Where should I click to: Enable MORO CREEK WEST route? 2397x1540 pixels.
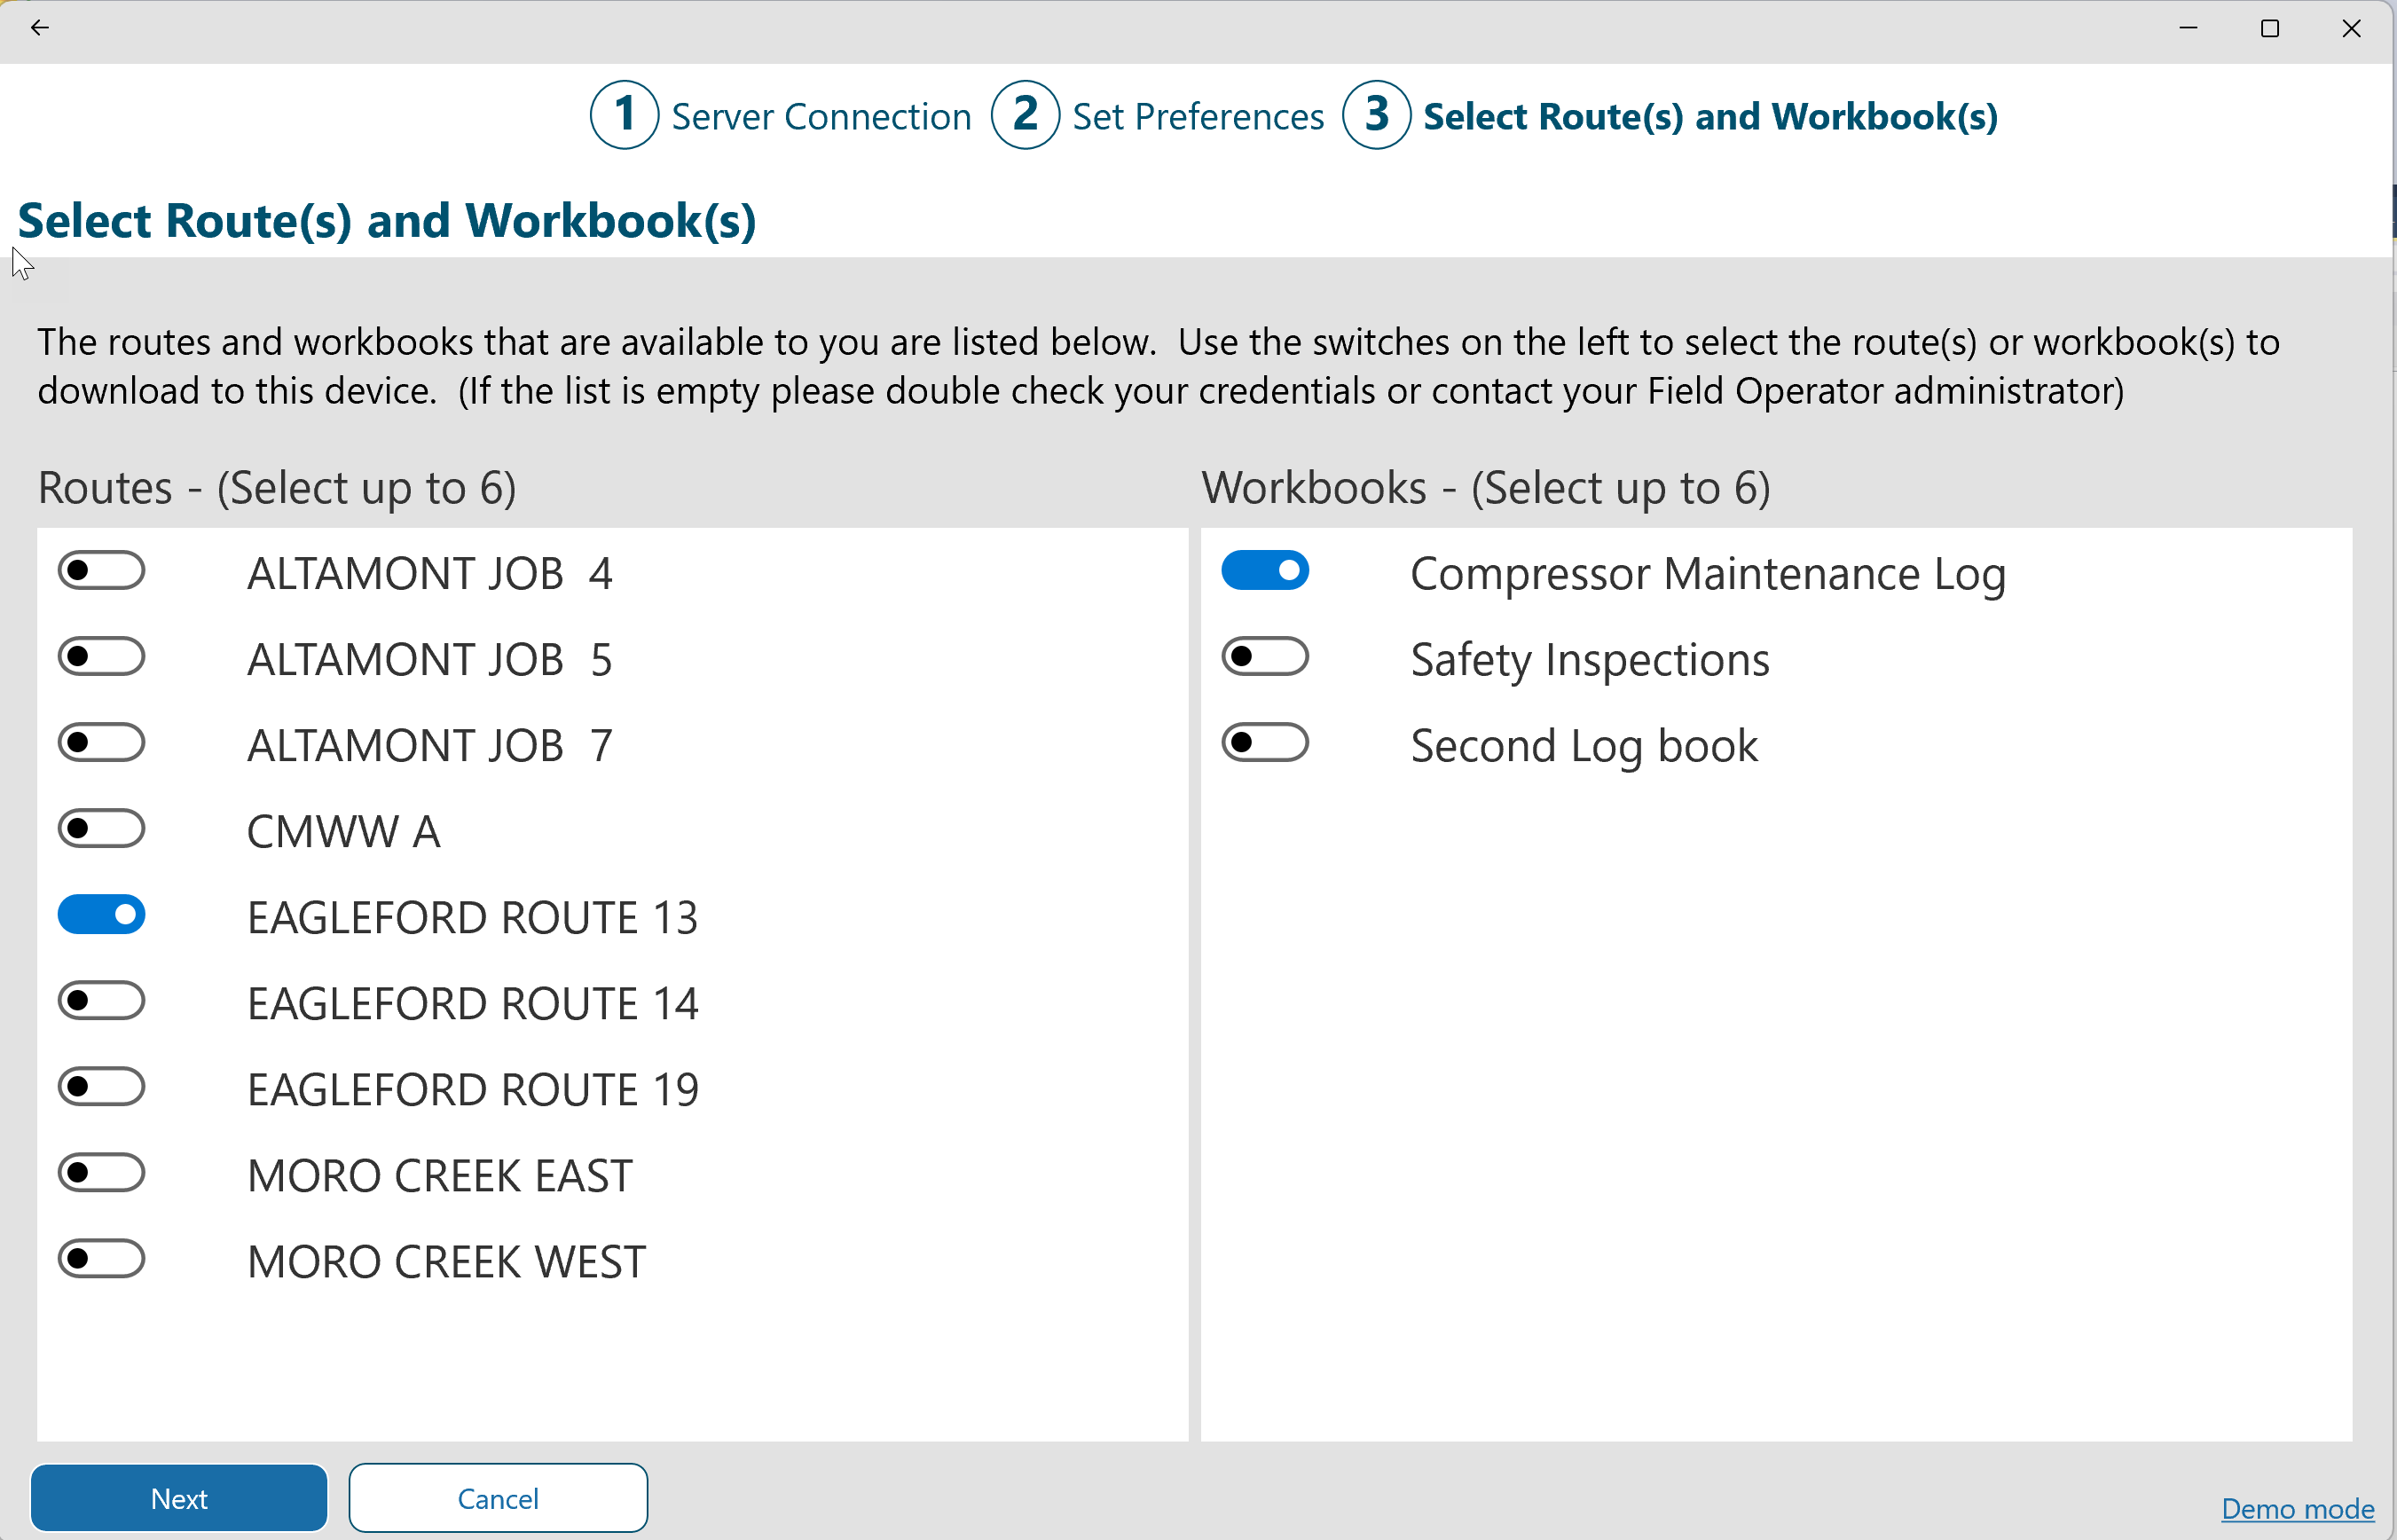tap(101, 1259)
